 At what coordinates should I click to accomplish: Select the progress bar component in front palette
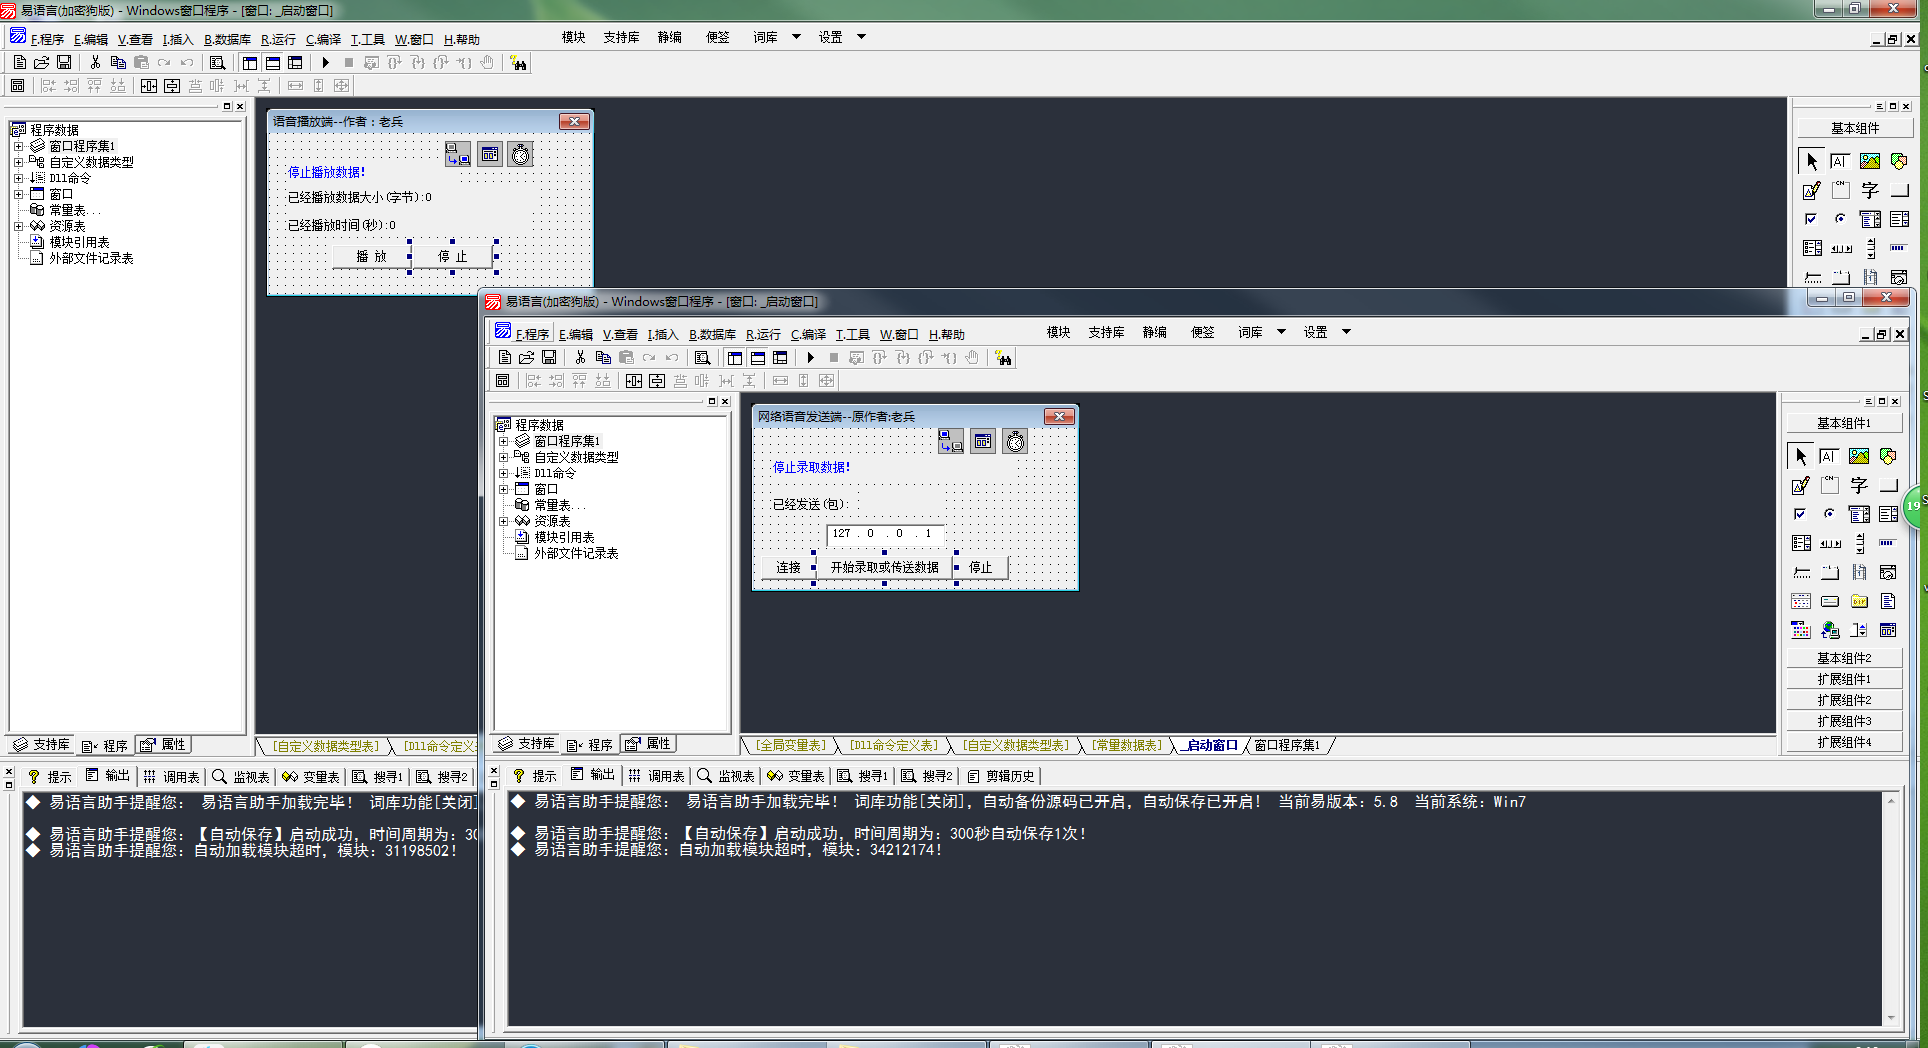pyautogui.click(x=1888, y=544)
